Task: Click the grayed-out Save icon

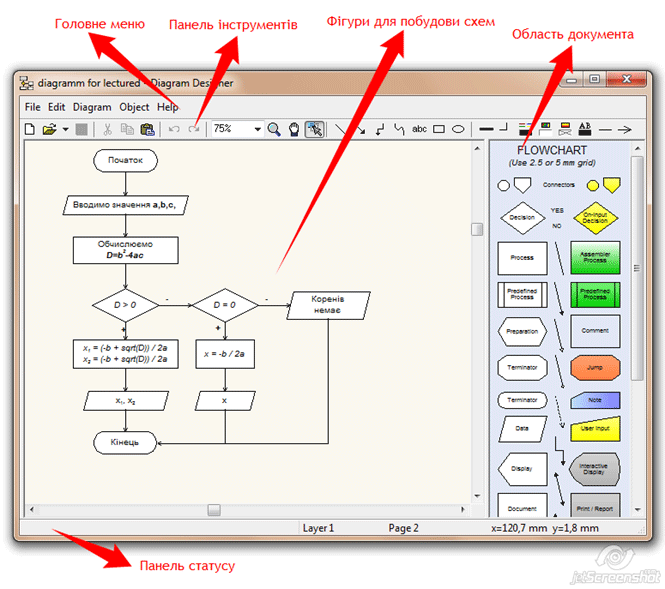Action: [81, 129]
